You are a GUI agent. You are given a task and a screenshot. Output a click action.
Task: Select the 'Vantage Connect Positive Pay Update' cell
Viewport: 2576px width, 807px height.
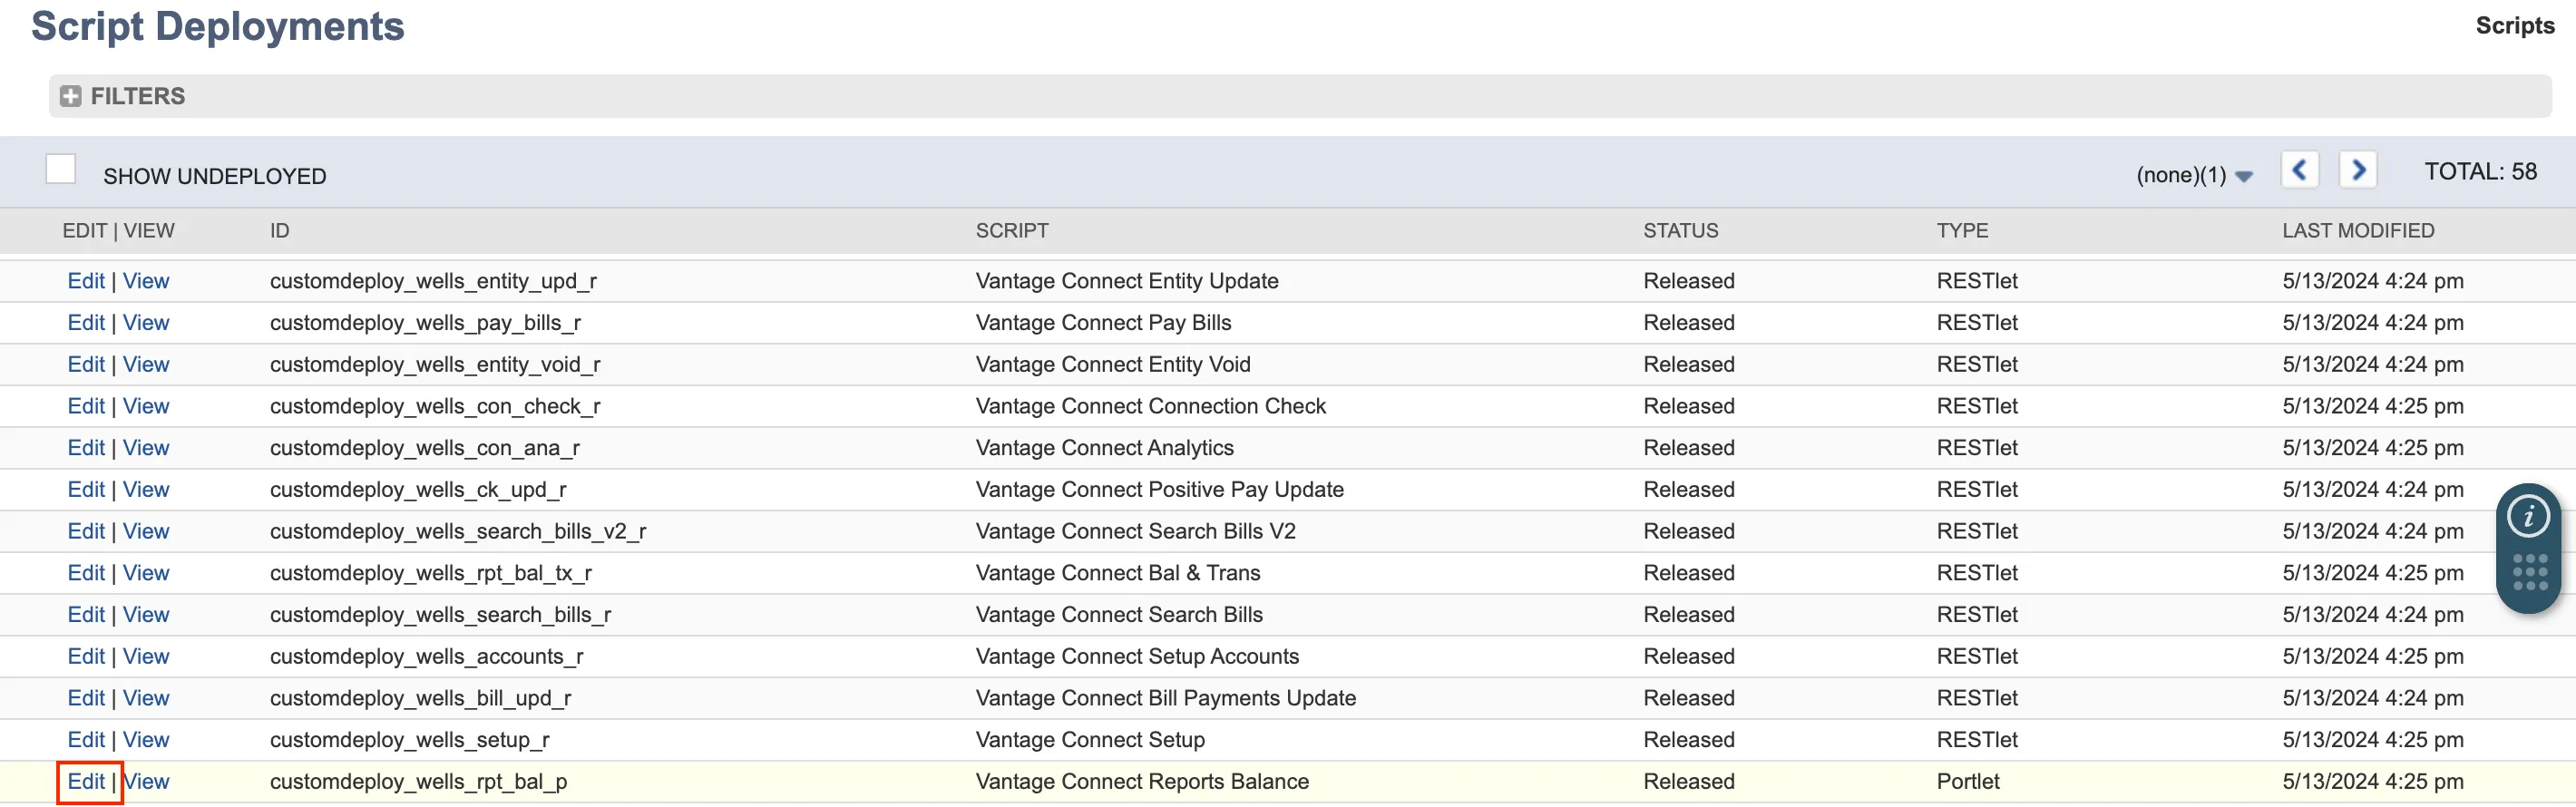pos(1160,490)
